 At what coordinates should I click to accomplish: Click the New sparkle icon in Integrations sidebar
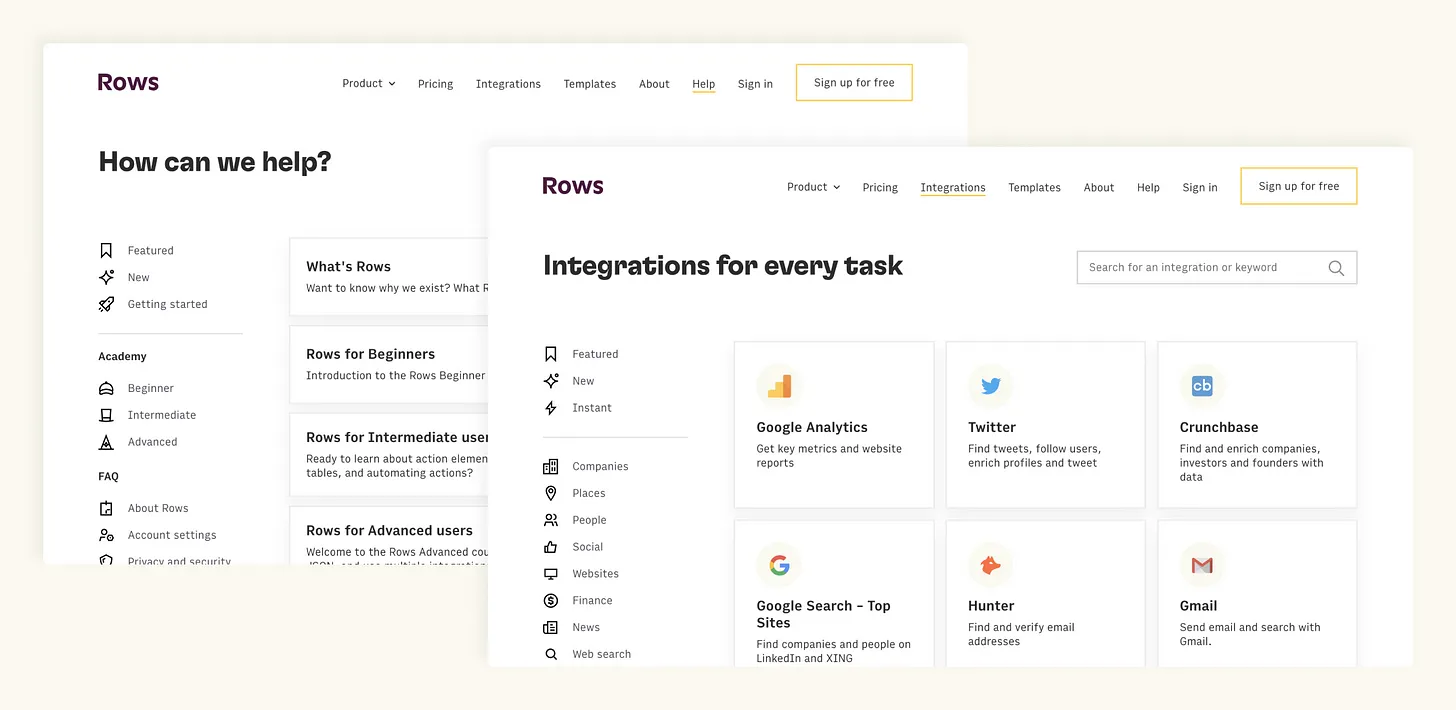tap(551, 381)
